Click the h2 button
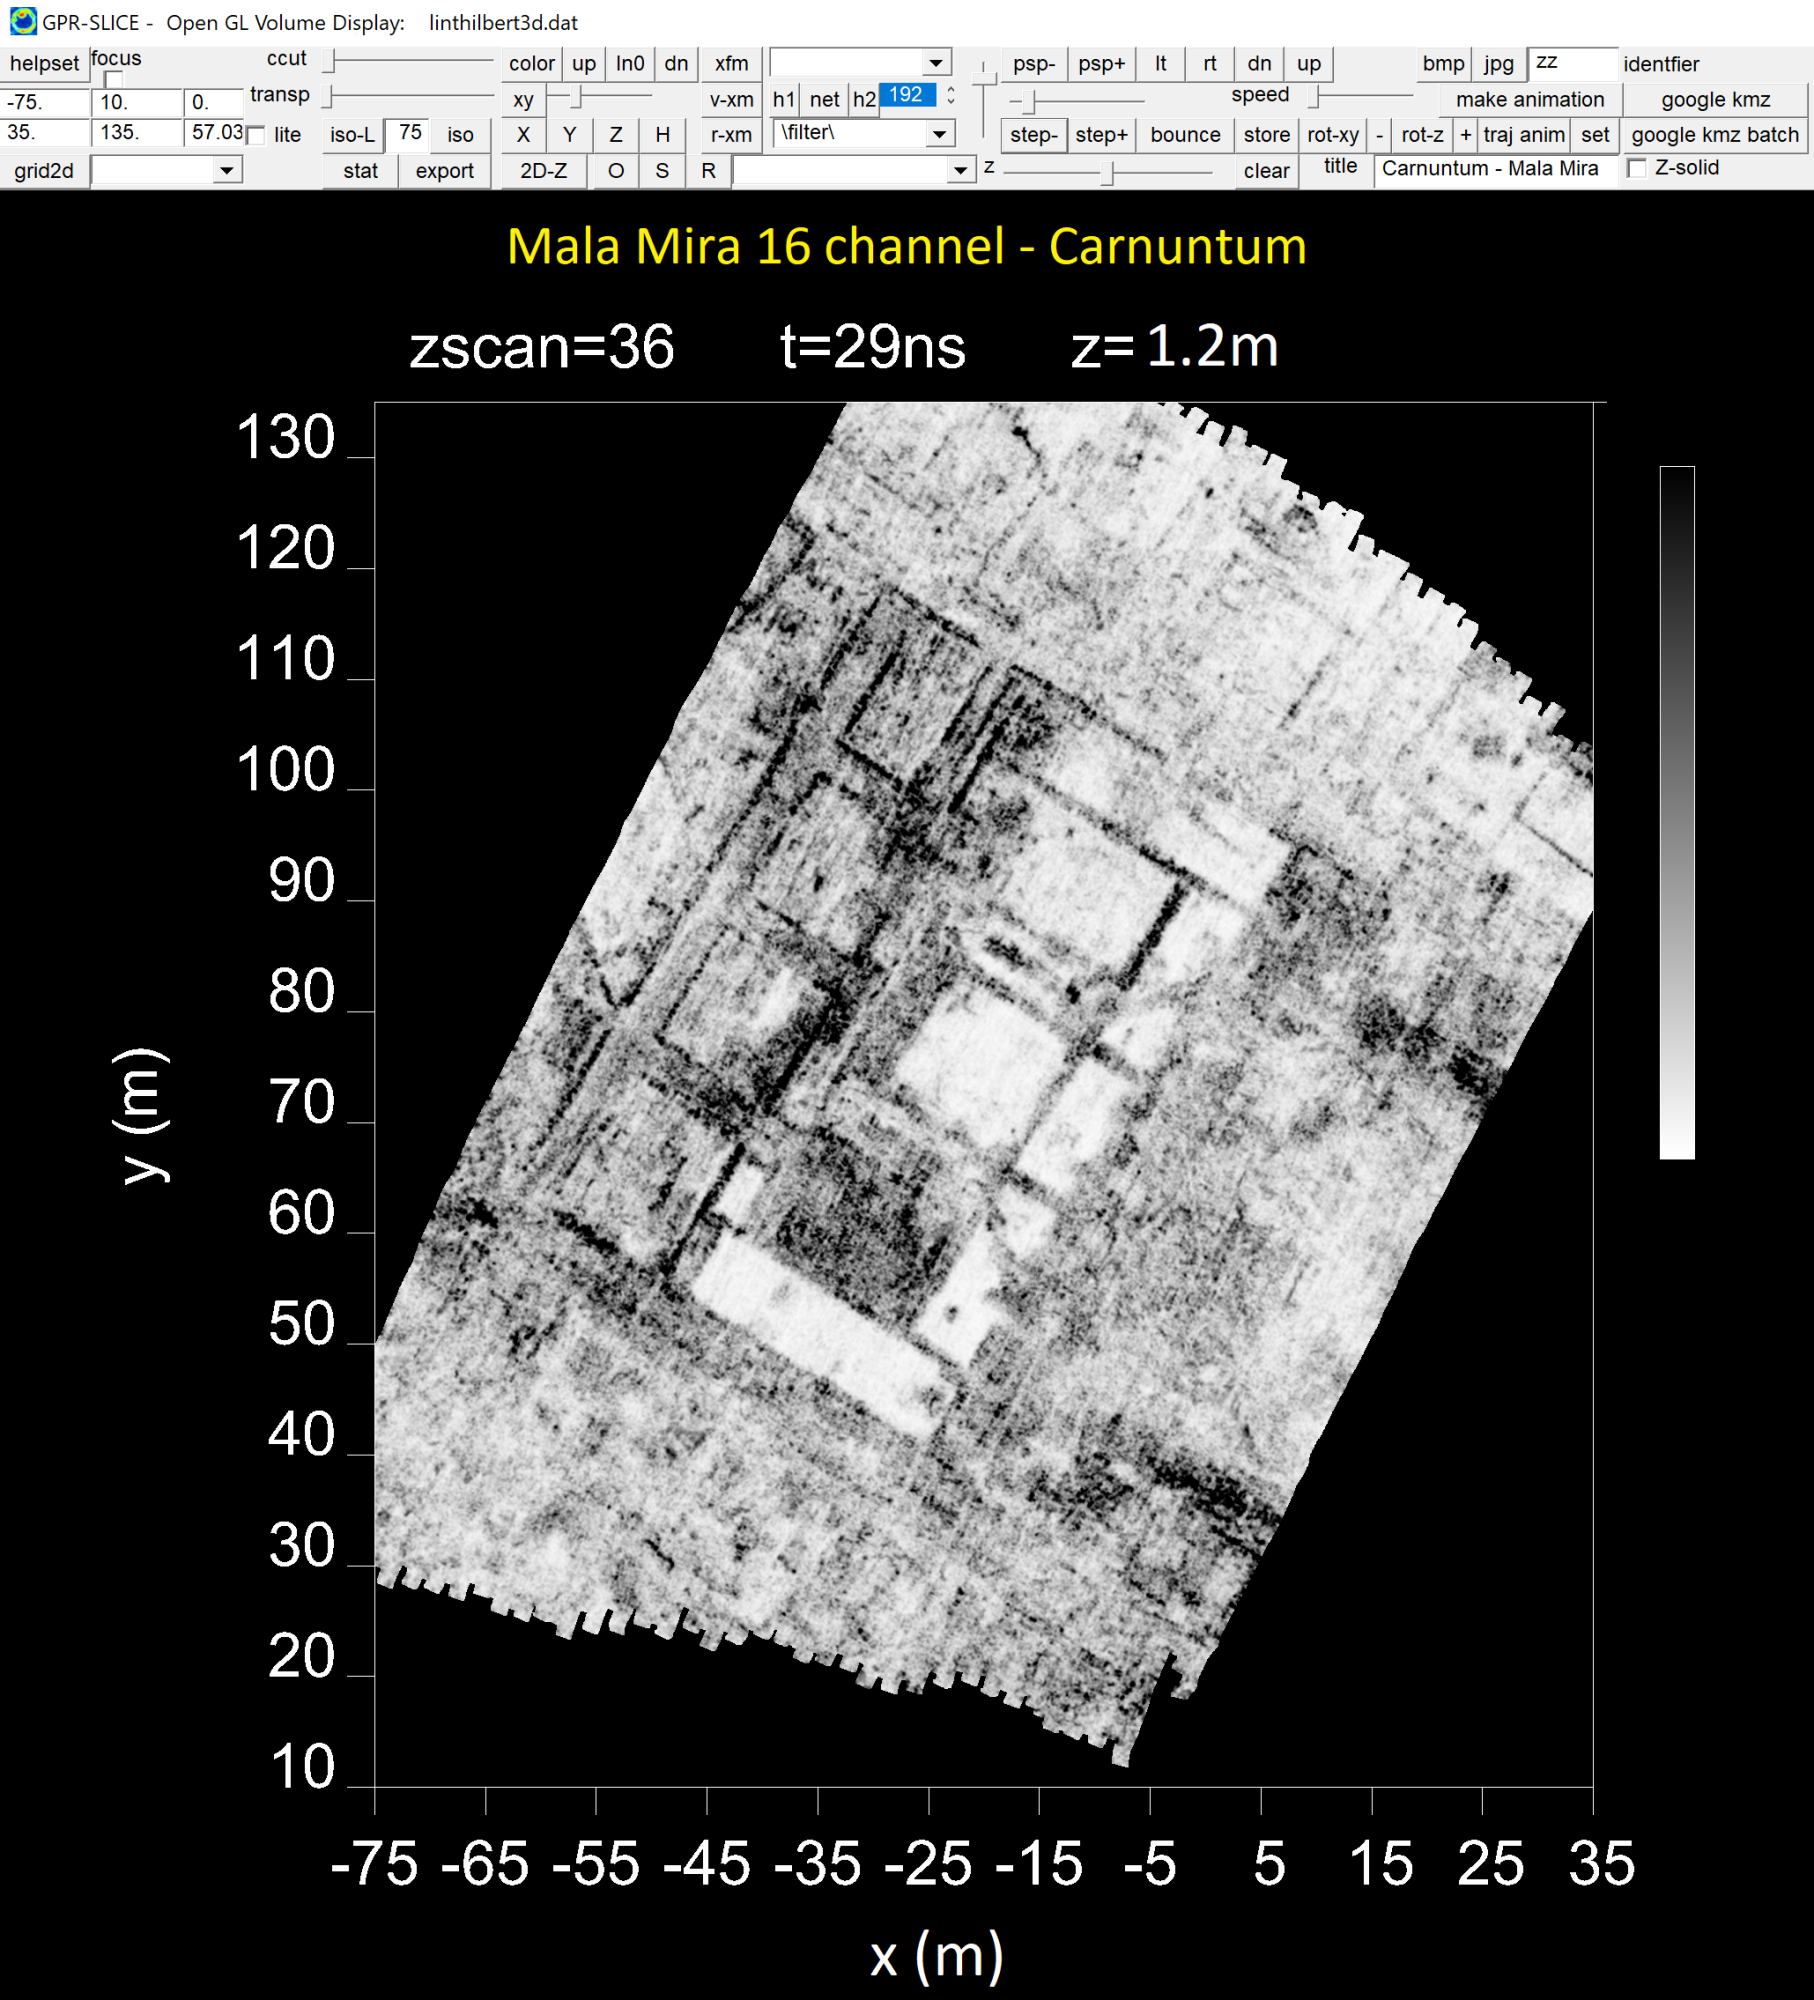1814x2000 pixels. pos(864,100)
